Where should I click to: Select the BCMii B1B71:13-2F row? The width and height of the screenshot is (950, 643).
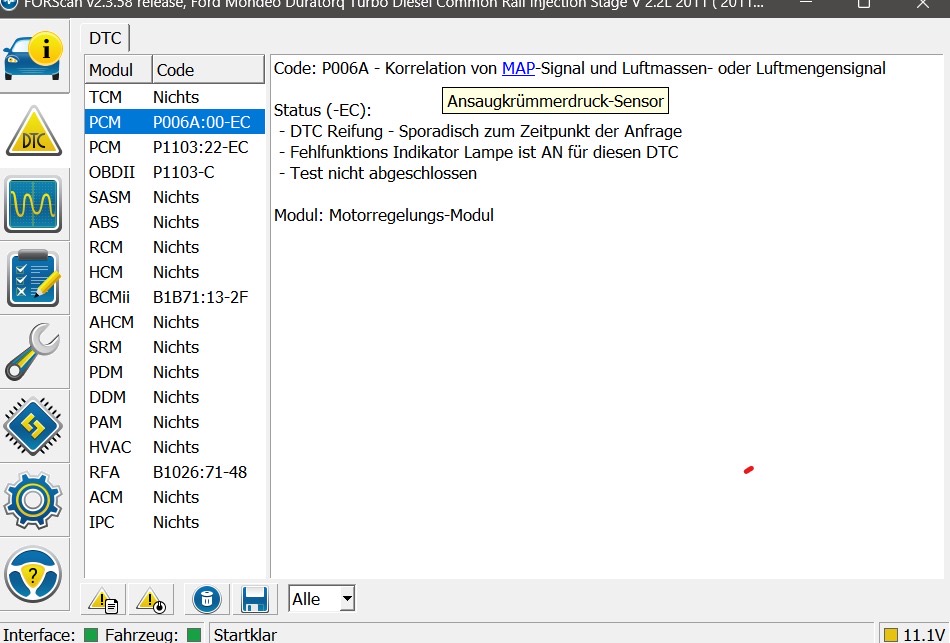(x=175, y=297)
